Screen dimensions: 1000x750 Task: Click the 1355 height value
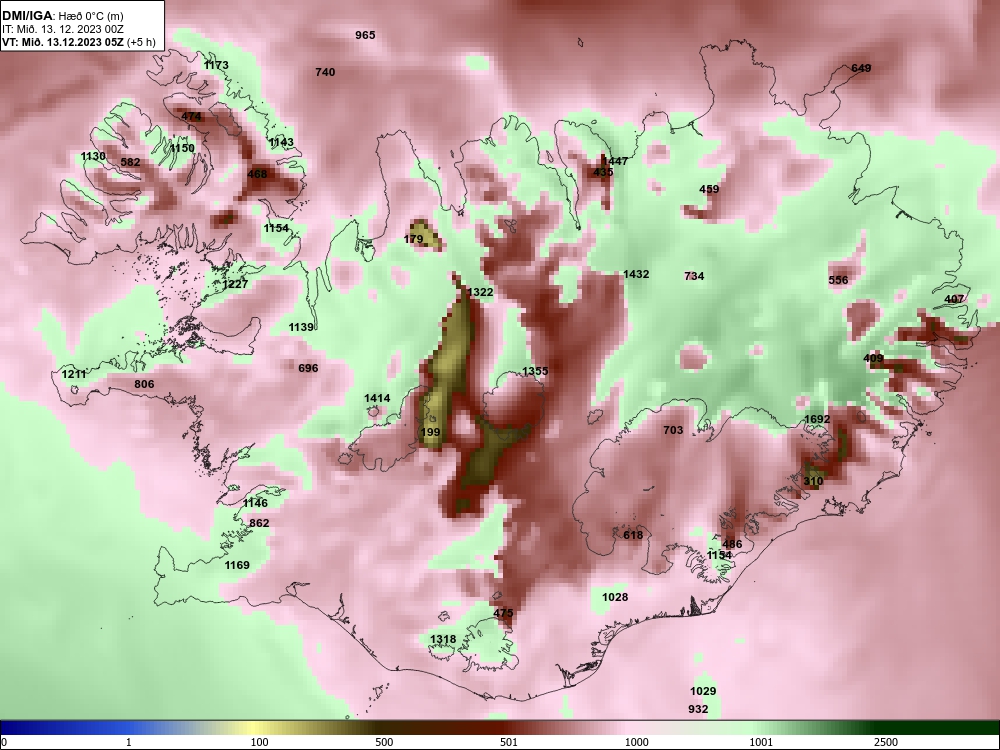(535, 371)
